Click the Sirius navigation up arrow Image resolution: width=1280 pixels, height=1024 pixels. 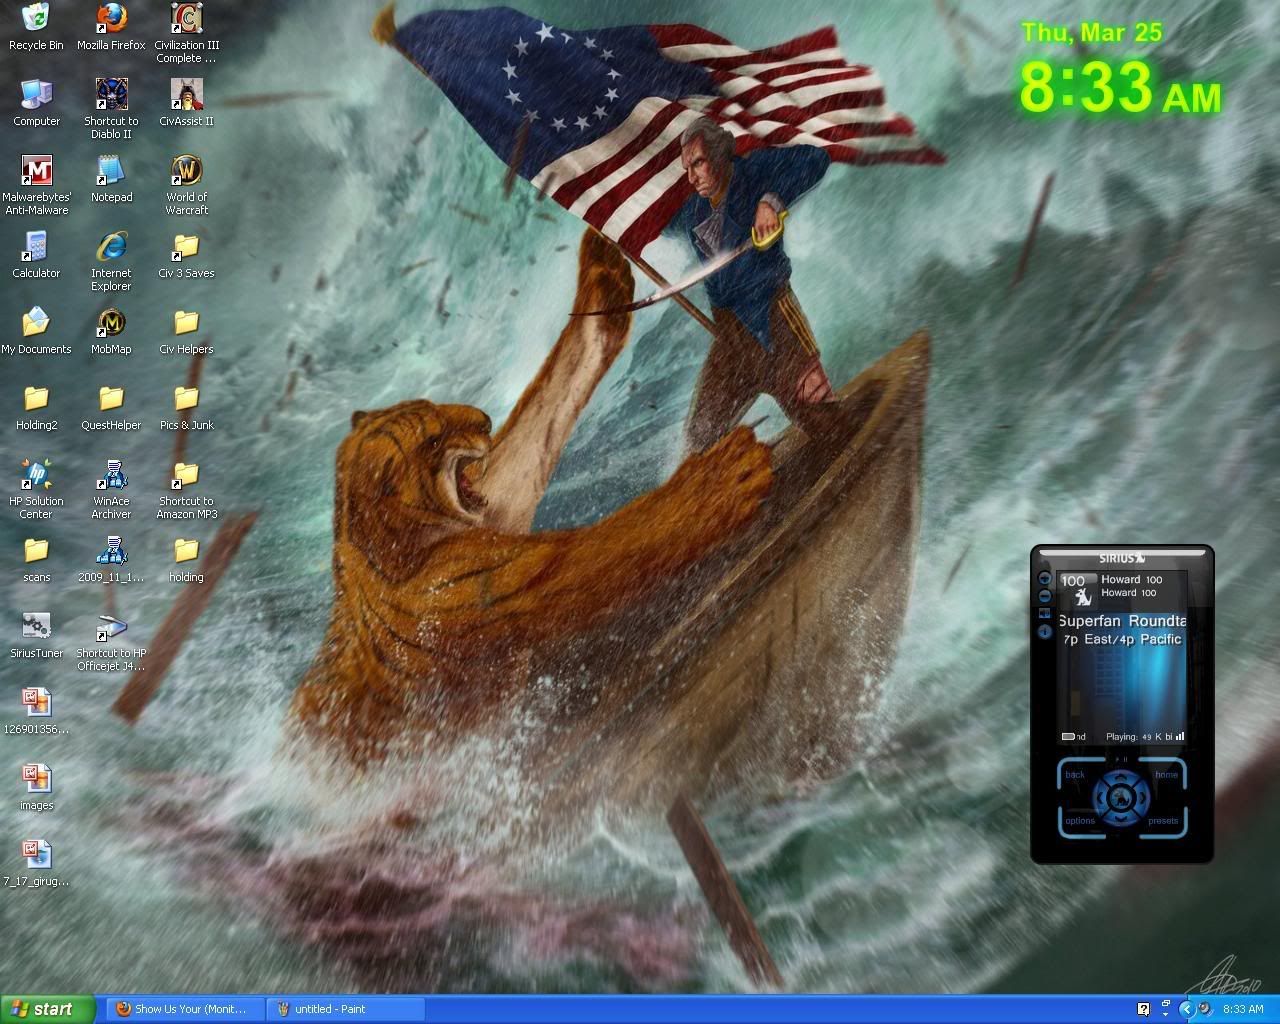pos(1121,777)
